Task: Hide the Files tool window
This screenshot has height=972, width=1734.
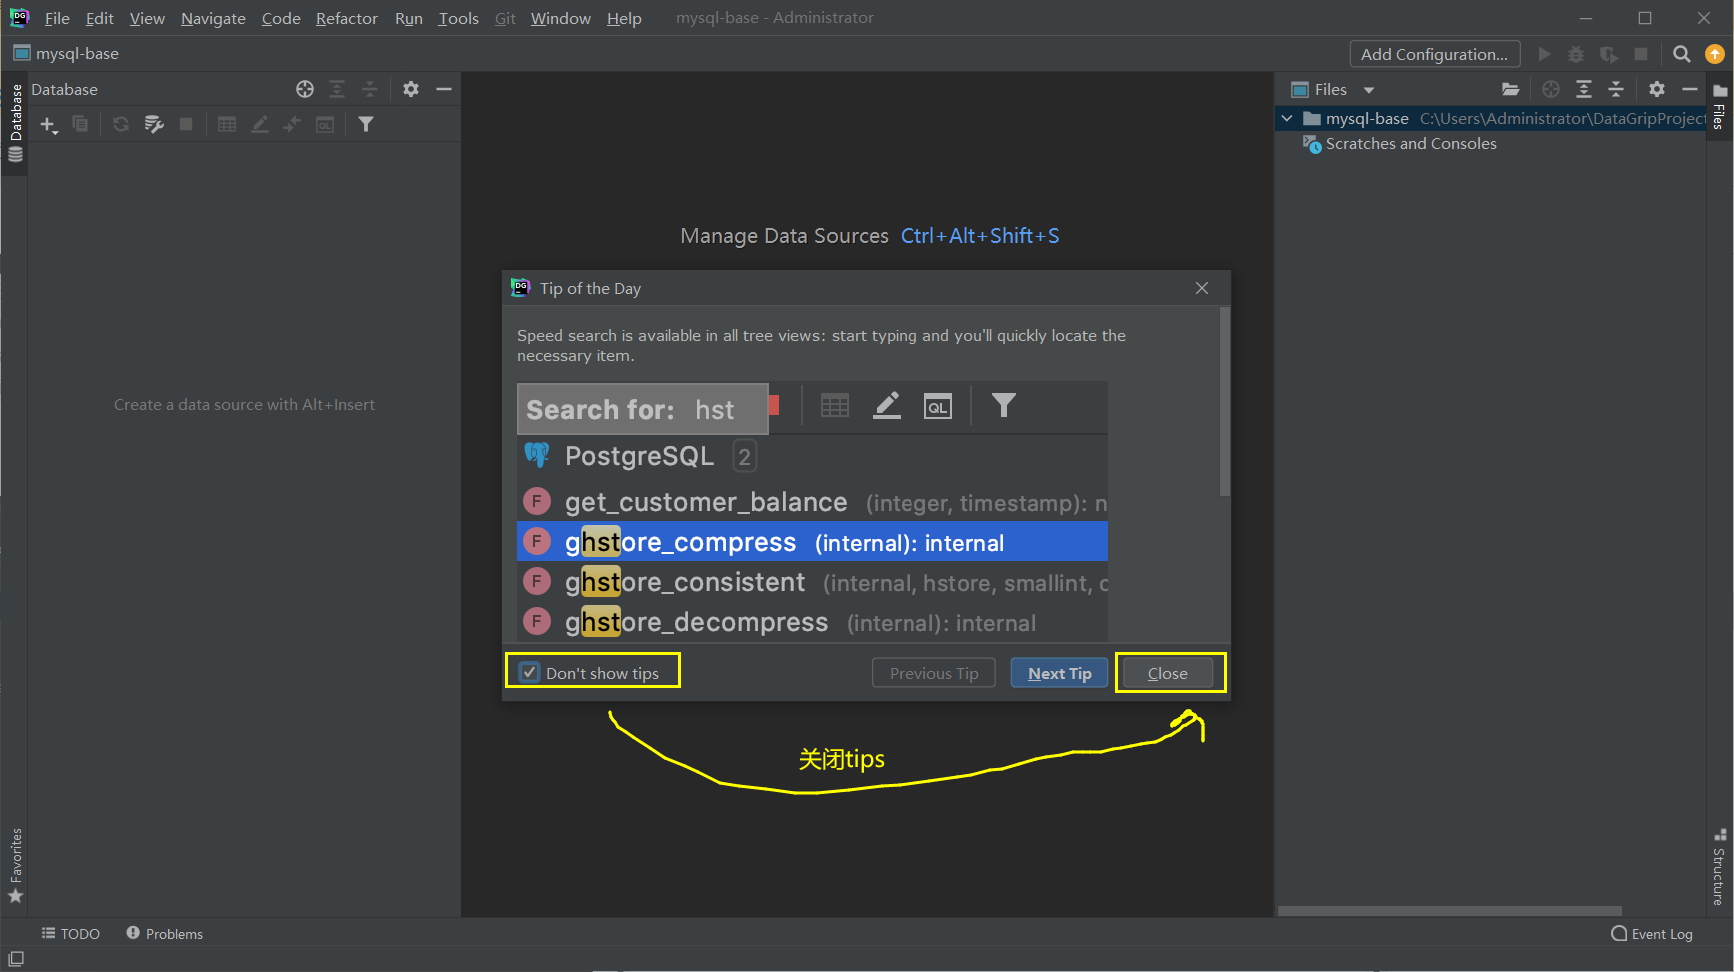Action: [x=1690, y=89]
